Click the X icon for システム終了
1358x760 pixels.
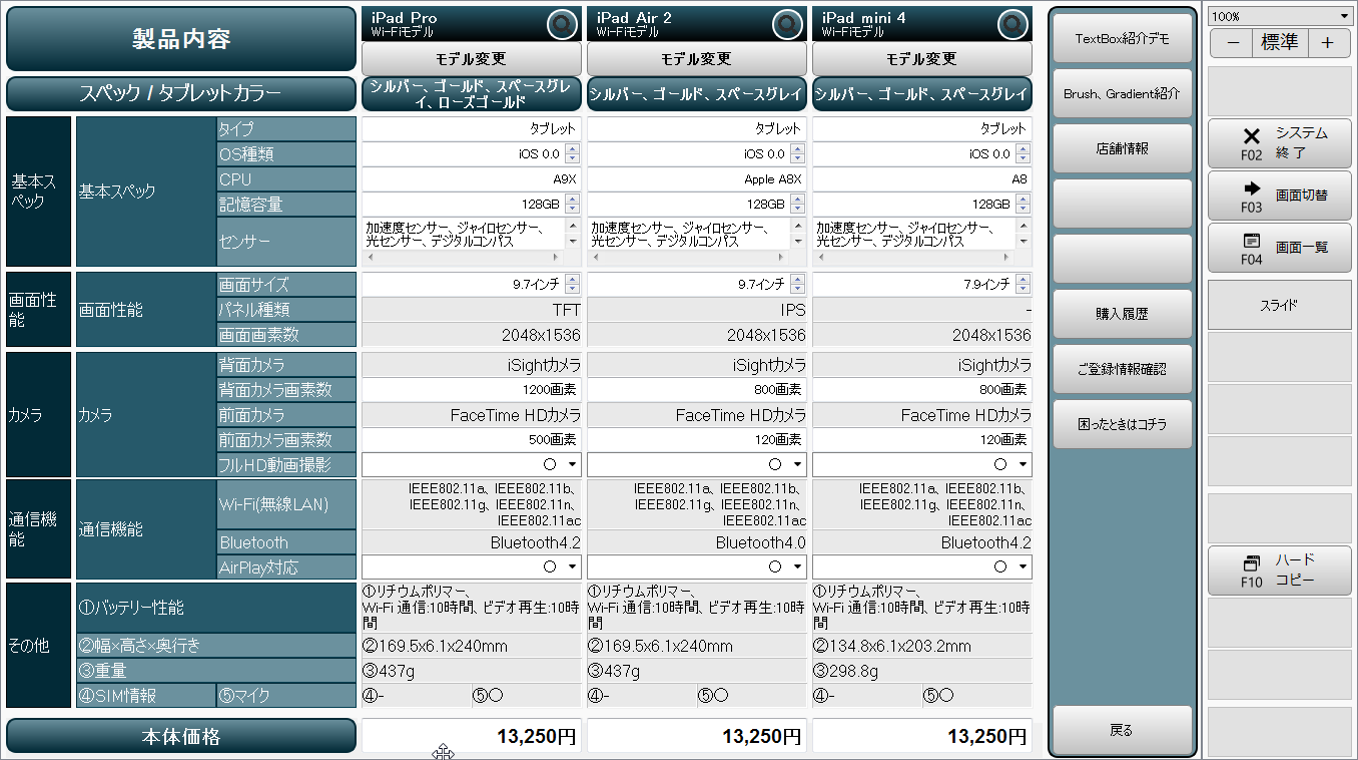(x=1251, y=137)
